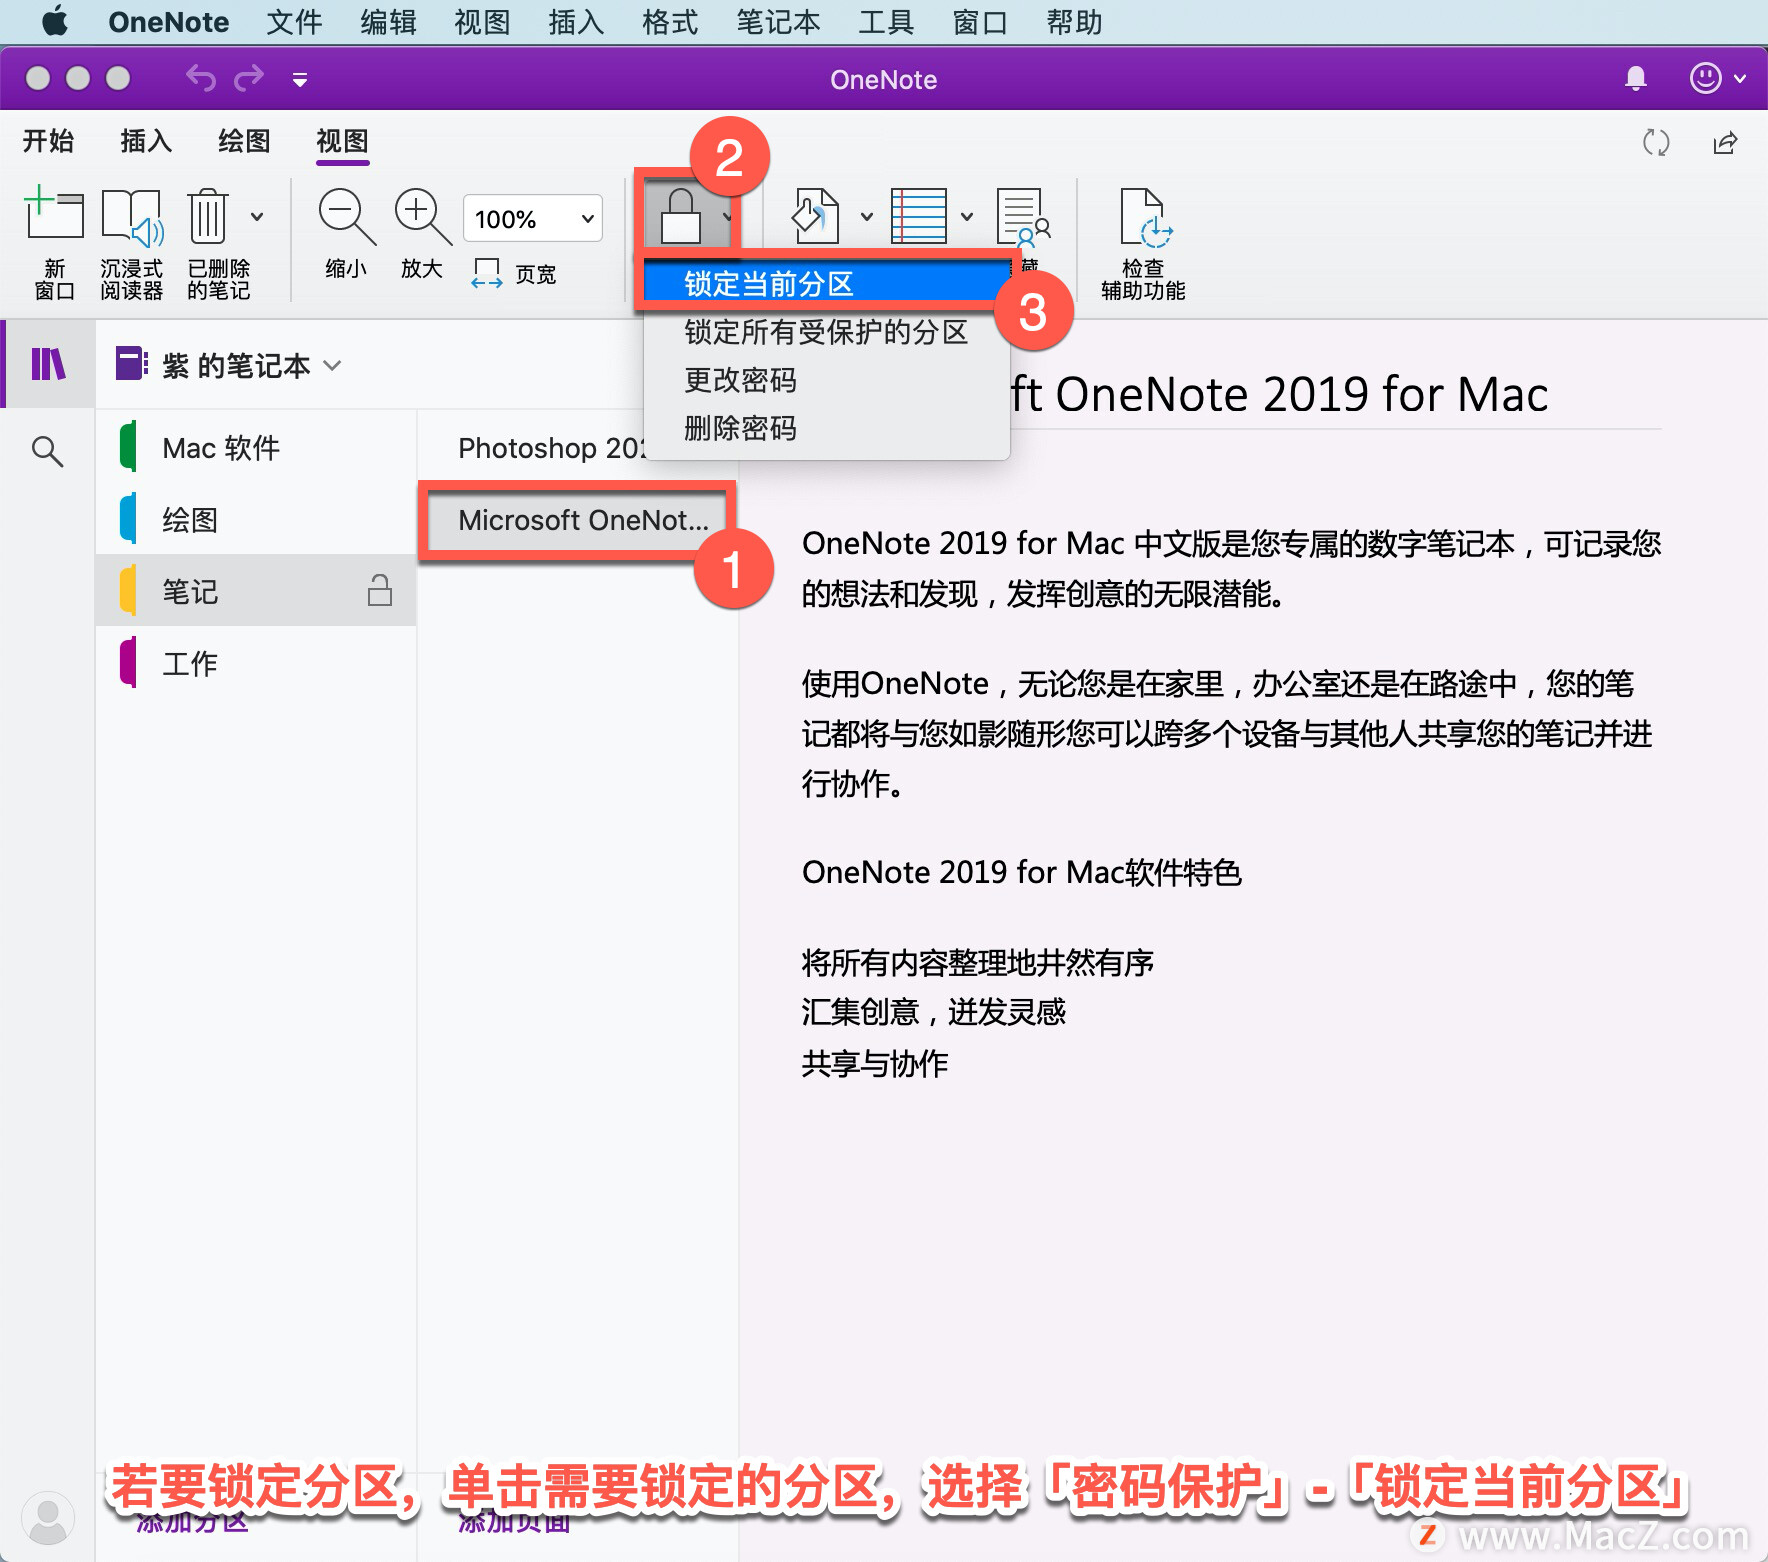Open the 帮助 menu

[x=1074, y=21]
